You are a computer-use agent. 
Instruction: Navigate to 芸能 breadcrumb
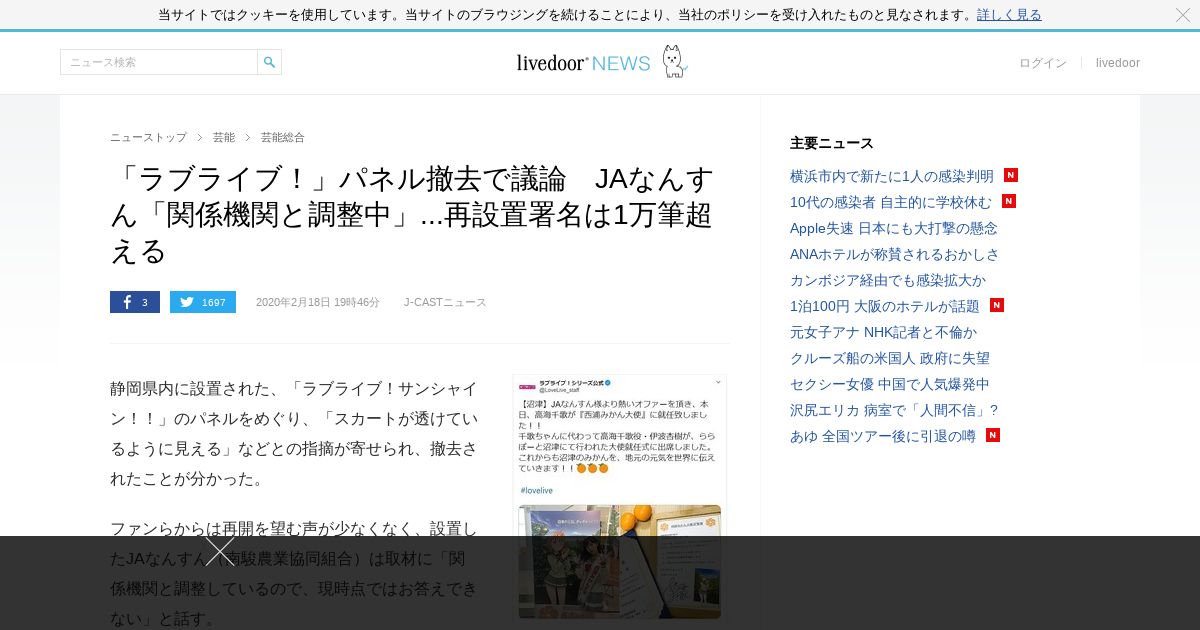(224, 137)
